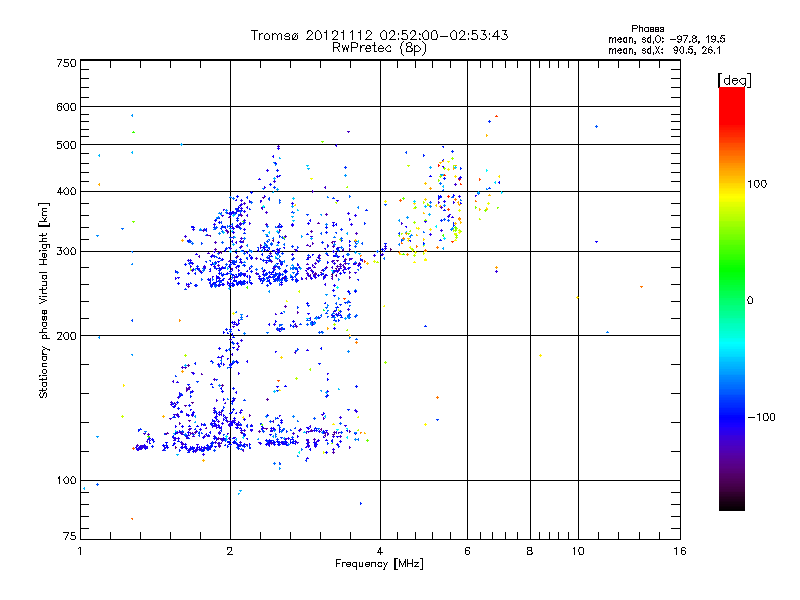Click x-axis tick label 2
The width and height of the screenshot is (800, 600).
pos(230,551)
